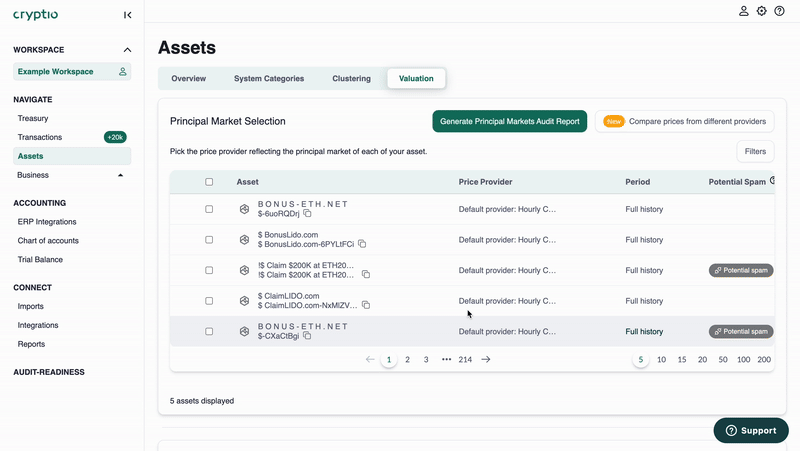
Task: Click asset icon of $ ClaimLIDO.com row
Action: click(x=244, y=301)
